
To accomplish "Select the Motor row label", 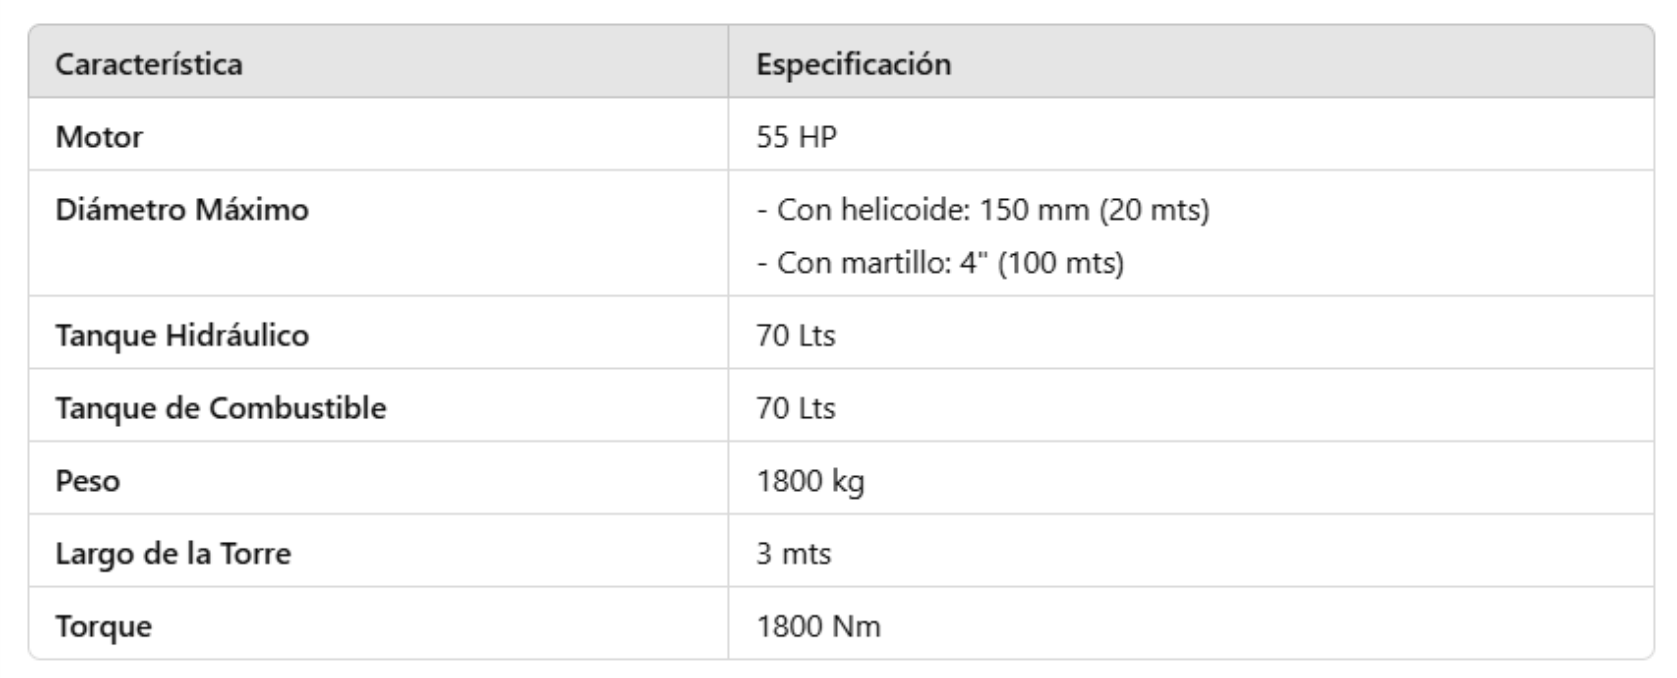I will [99, 137].
